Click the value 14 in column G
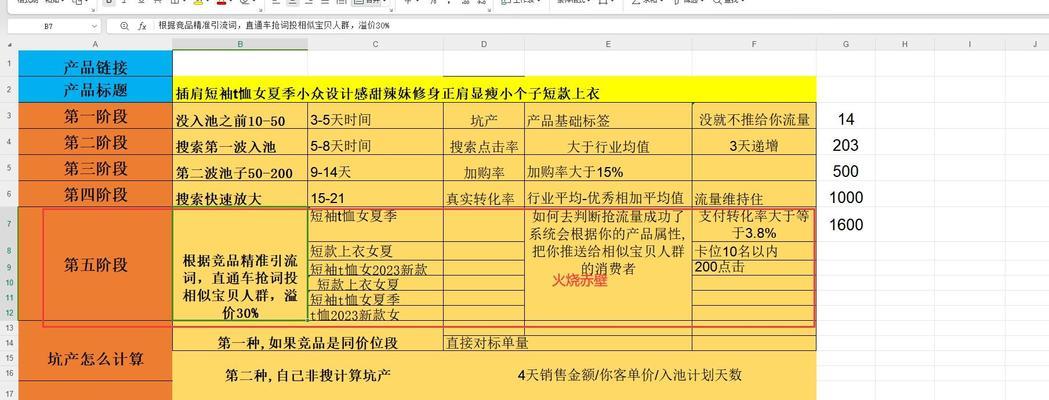1049x400 pixels. [x=846, y=120]
